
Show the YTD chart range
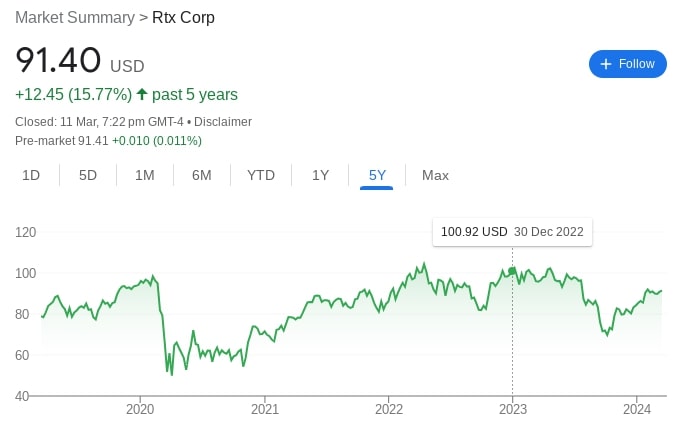click(x=261, y=175)
